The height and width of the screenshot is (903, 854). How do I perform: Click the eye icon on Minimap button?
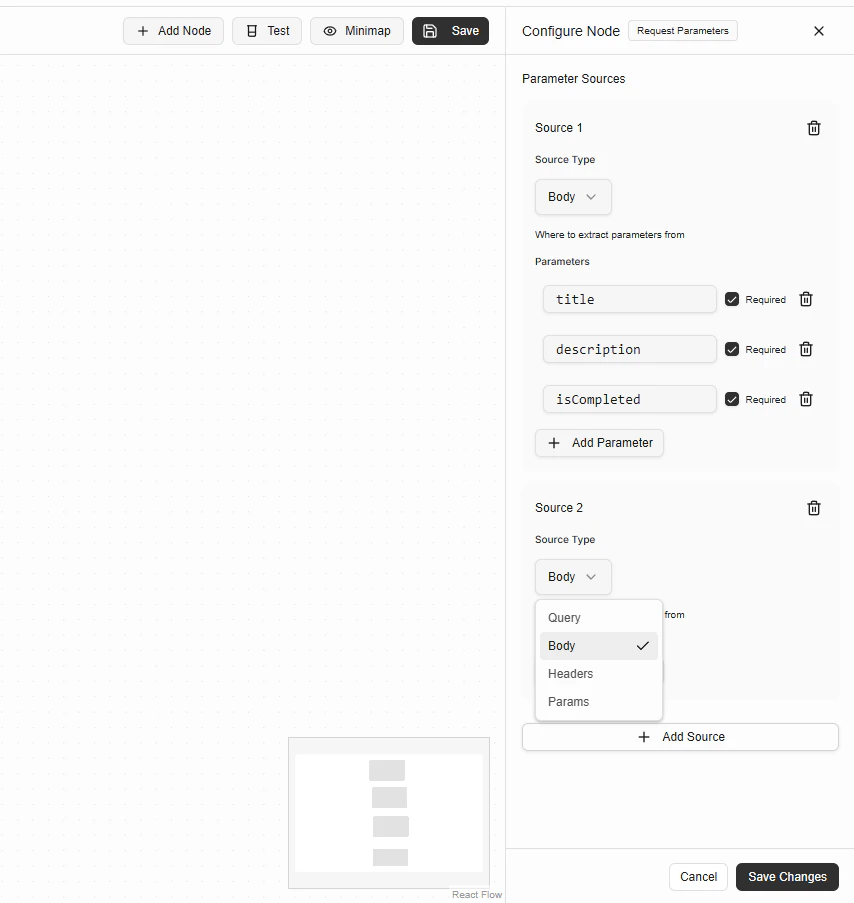point(329,31)
